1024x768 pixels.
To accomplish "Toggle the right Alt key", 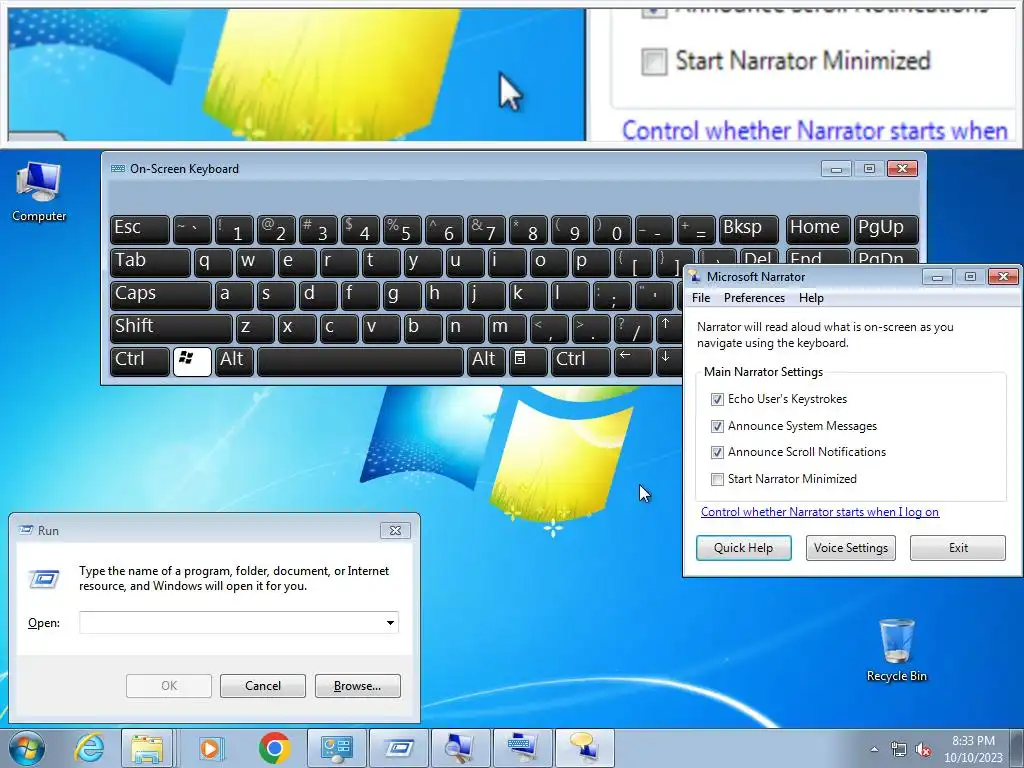I will coord(485,361).
